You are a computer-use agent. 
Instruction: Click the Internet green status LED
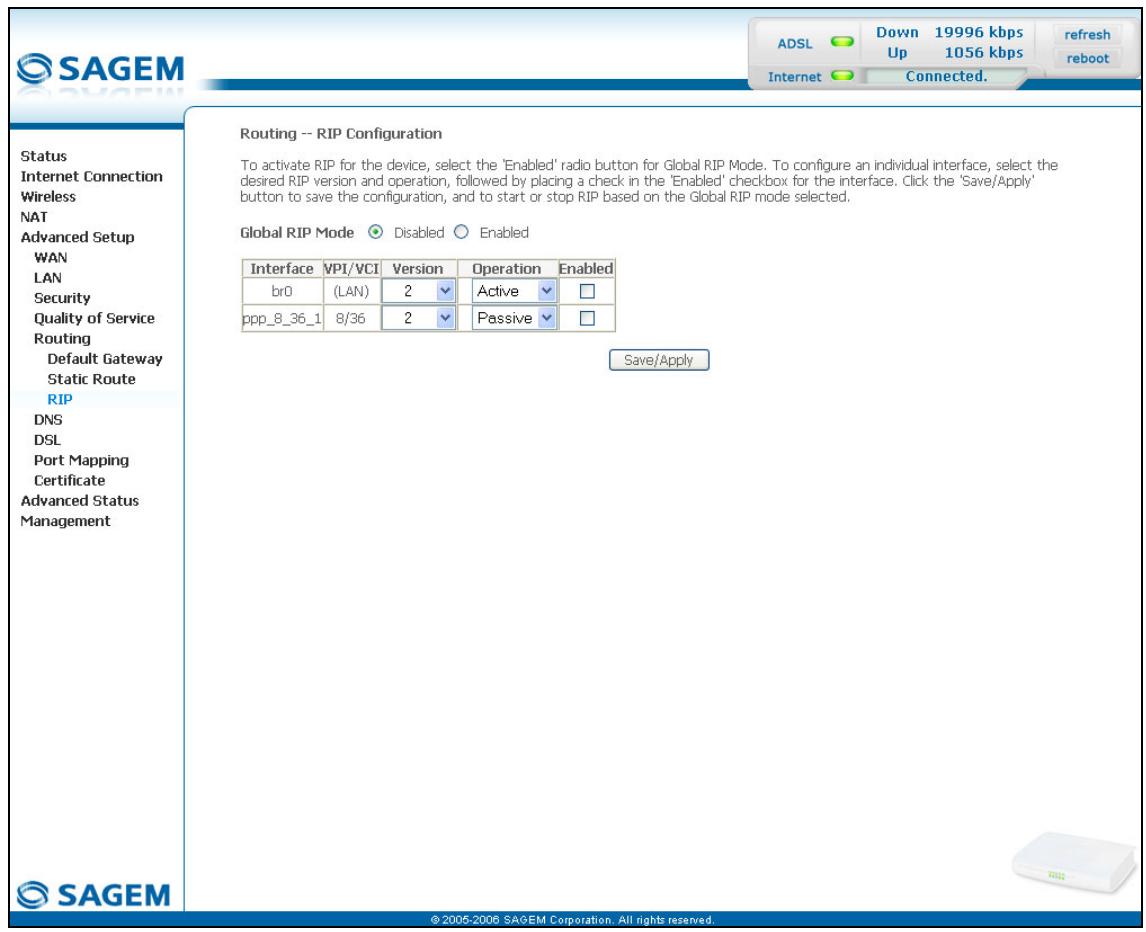tap(842, 75)
